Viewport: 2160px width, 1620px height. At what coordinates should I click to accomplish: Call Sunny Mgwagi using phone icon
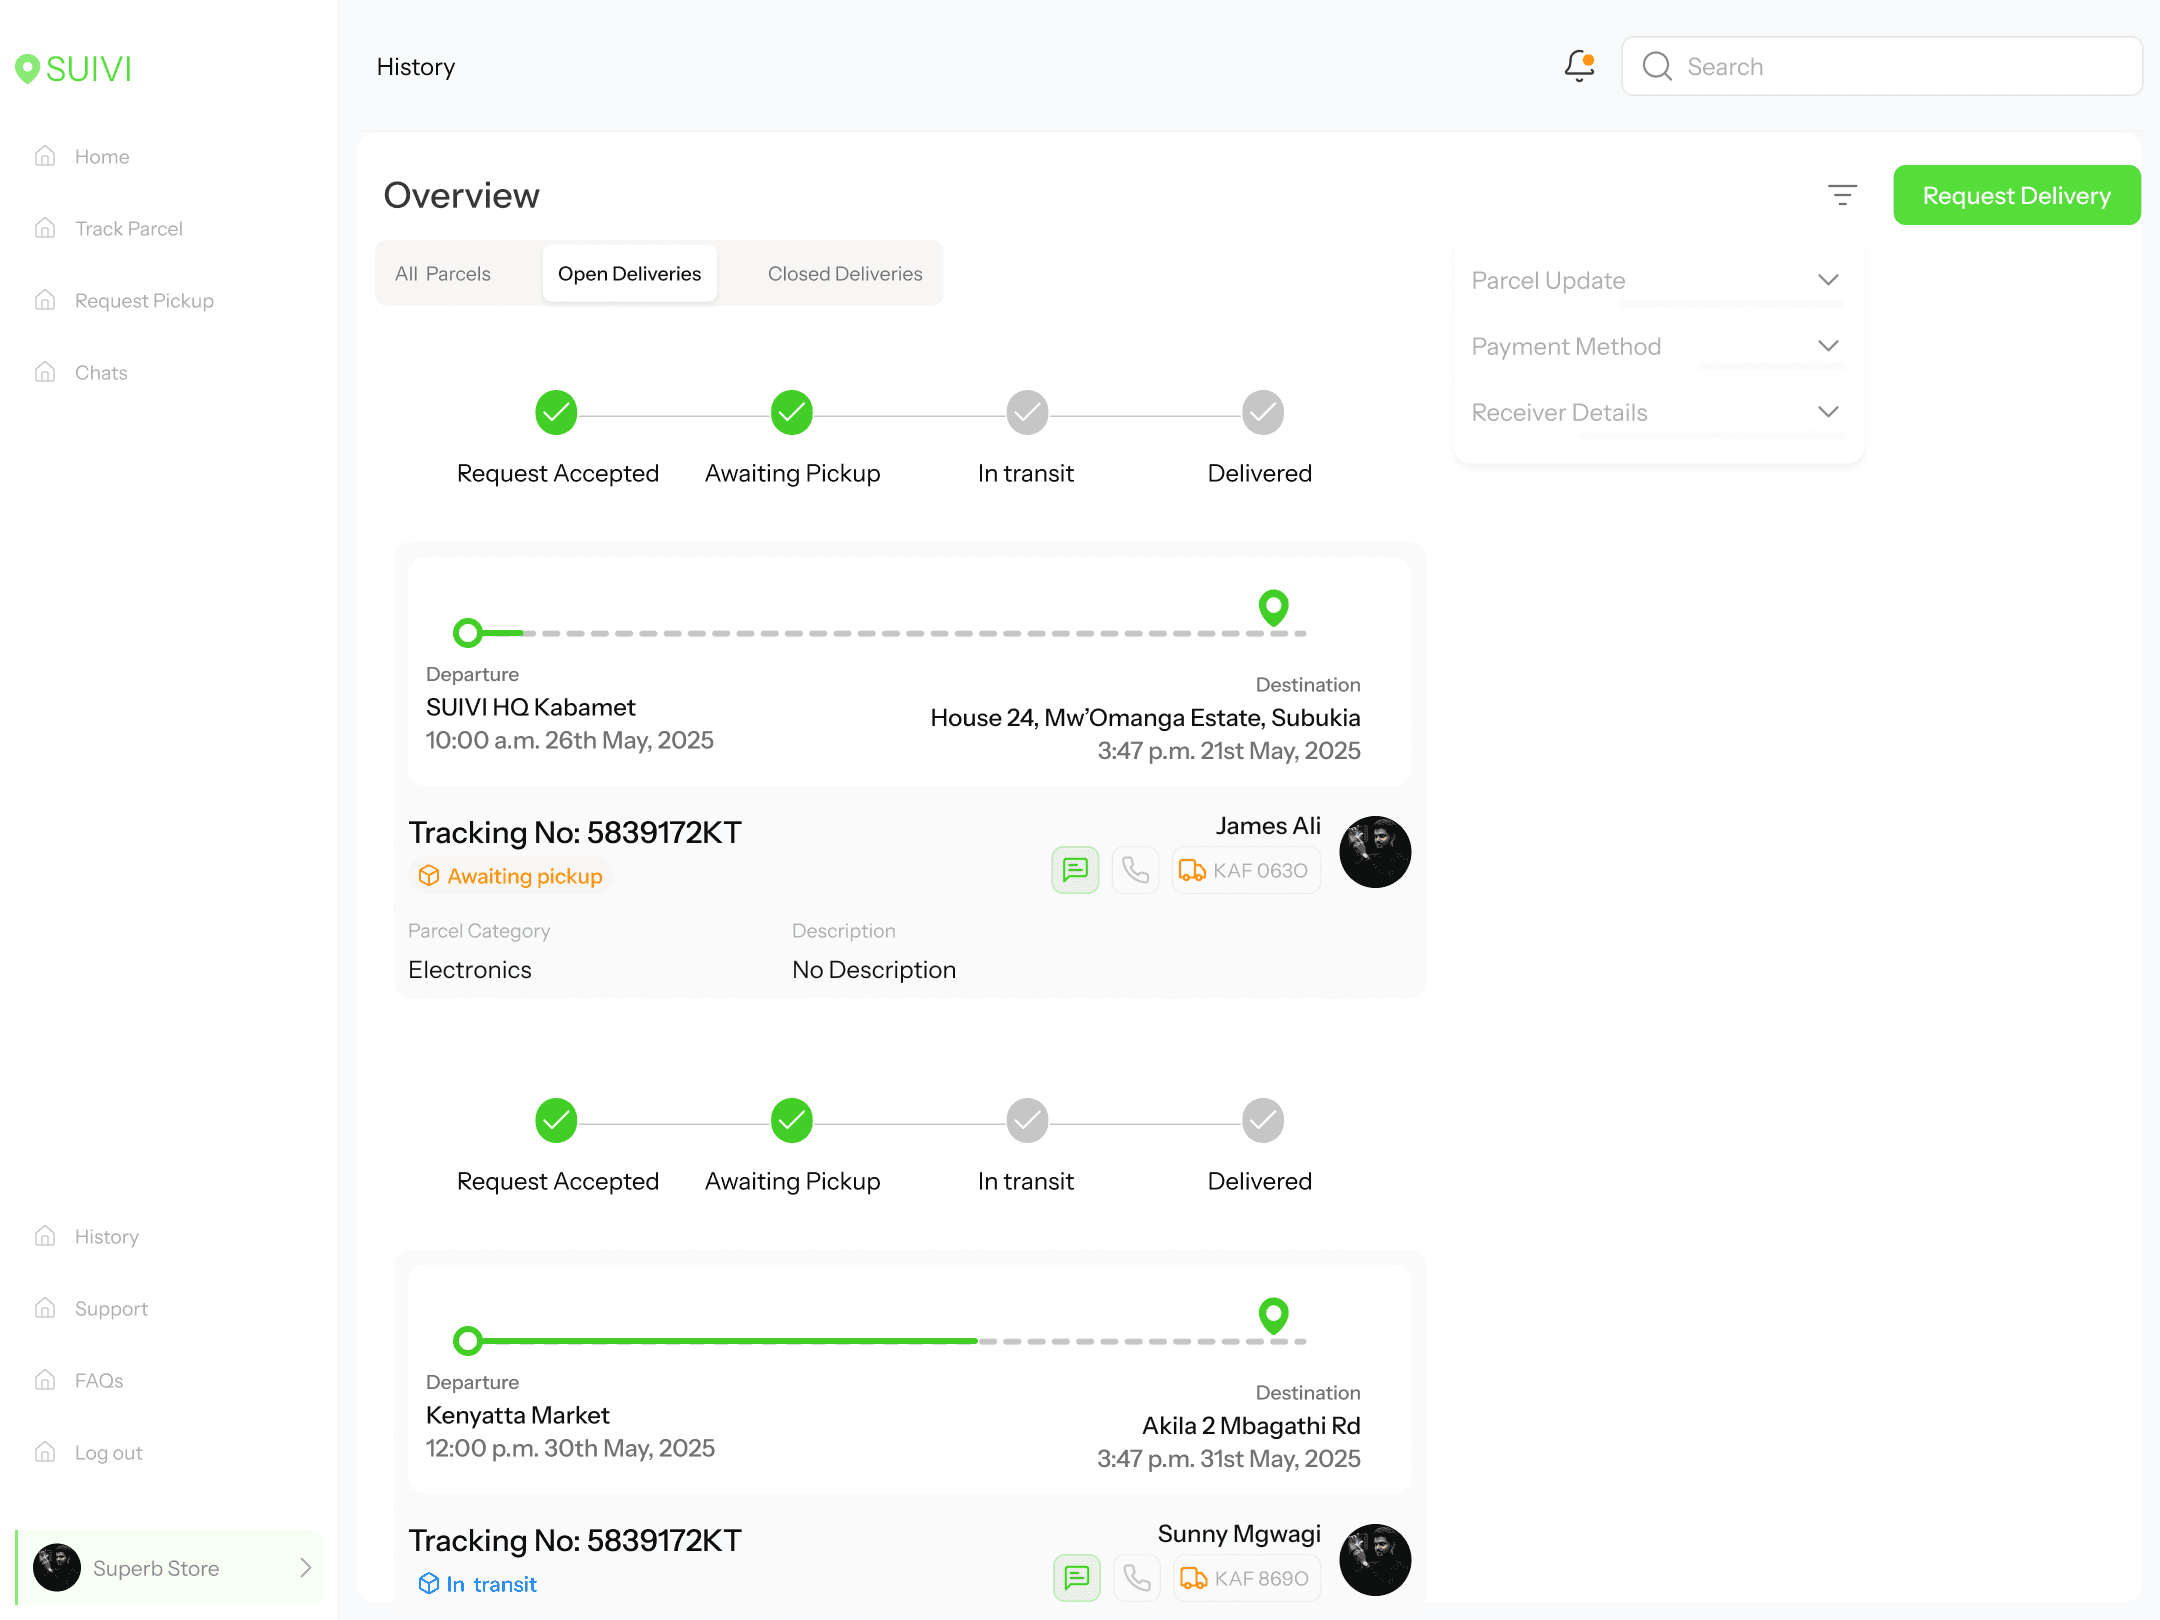1136,1578
